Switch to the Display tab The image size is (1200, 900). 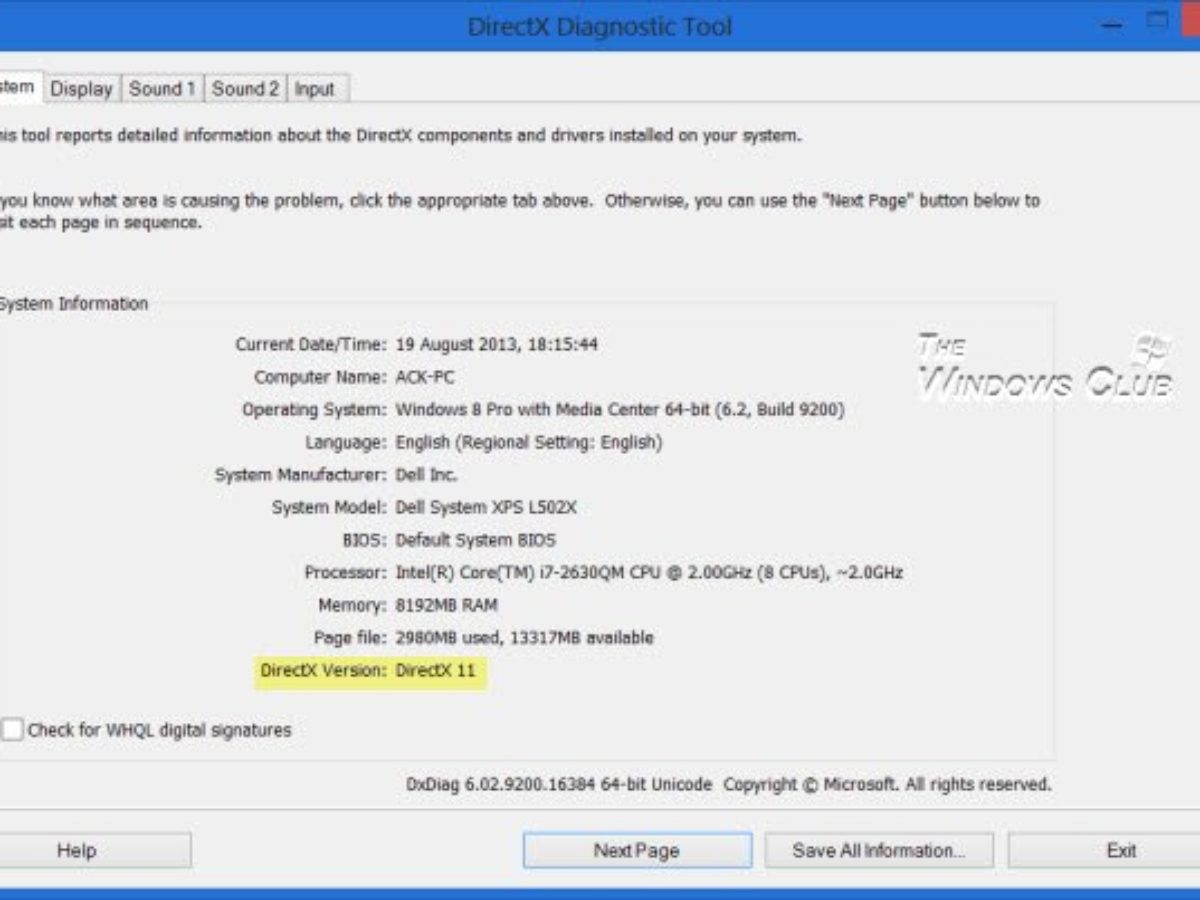coord(81,88)
